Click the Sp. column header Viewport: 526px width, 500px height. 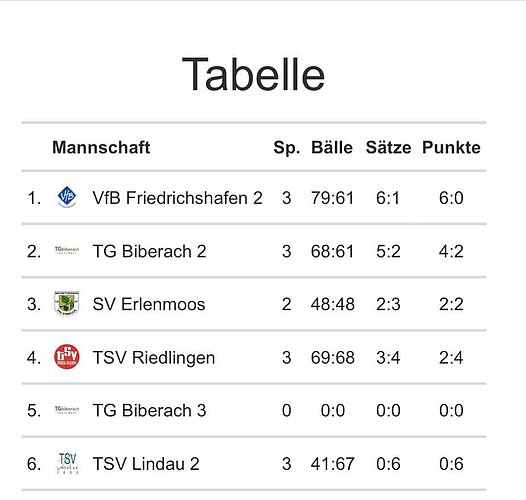(x=287, y=148)
